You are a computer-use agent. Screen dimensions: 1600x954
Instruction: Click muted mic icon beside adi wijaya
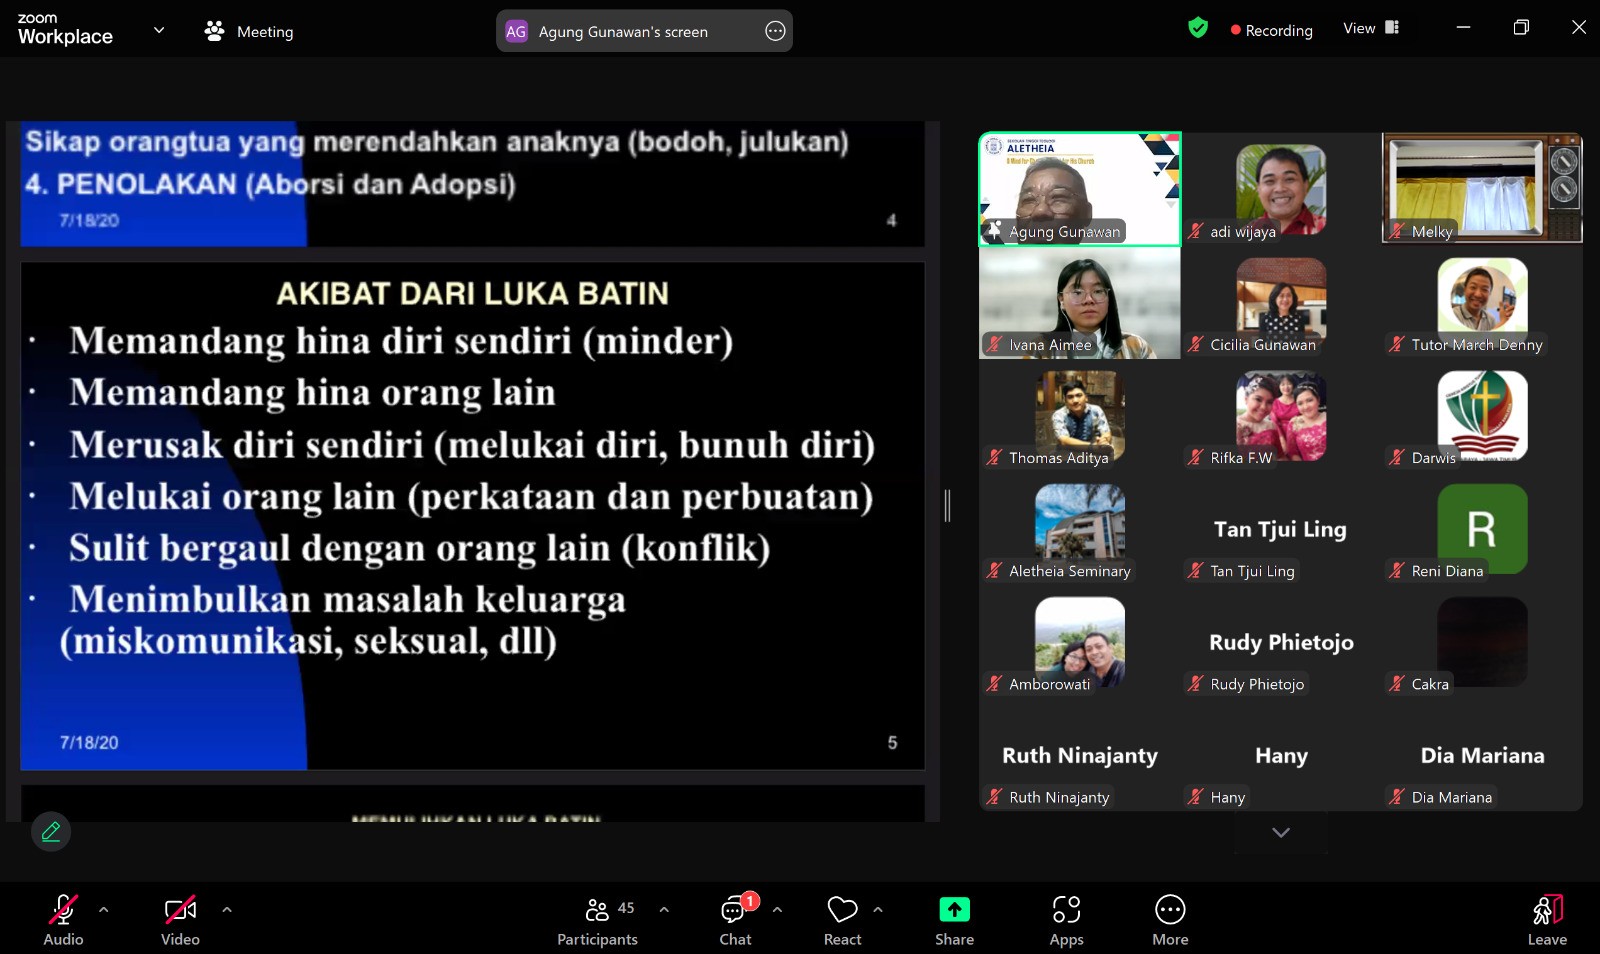1195,231
